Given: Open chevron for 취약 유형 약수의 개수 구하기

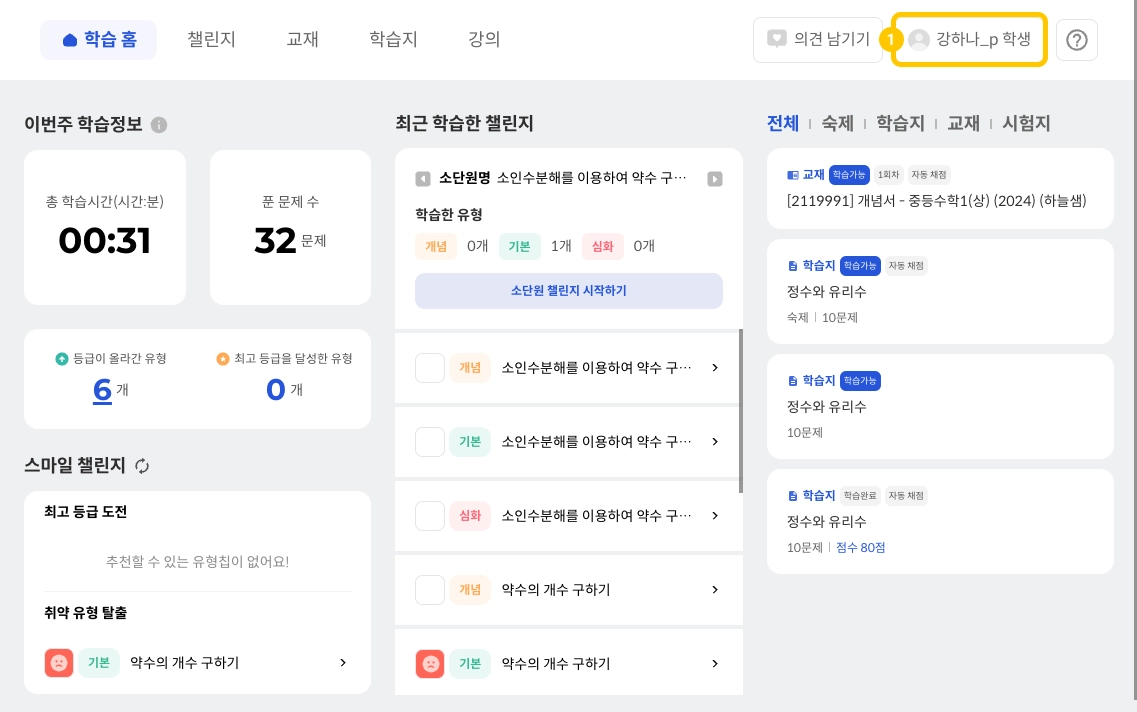Looking at the screenshot, I should point(343,663).
